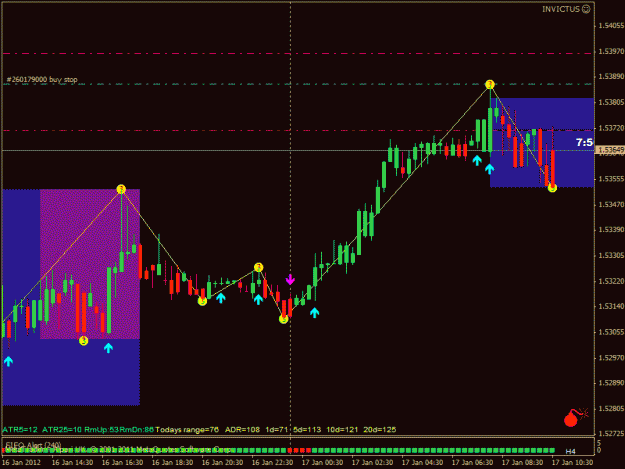Click the 10d=121 range value

pyautogui.click(x=342, y=430)
